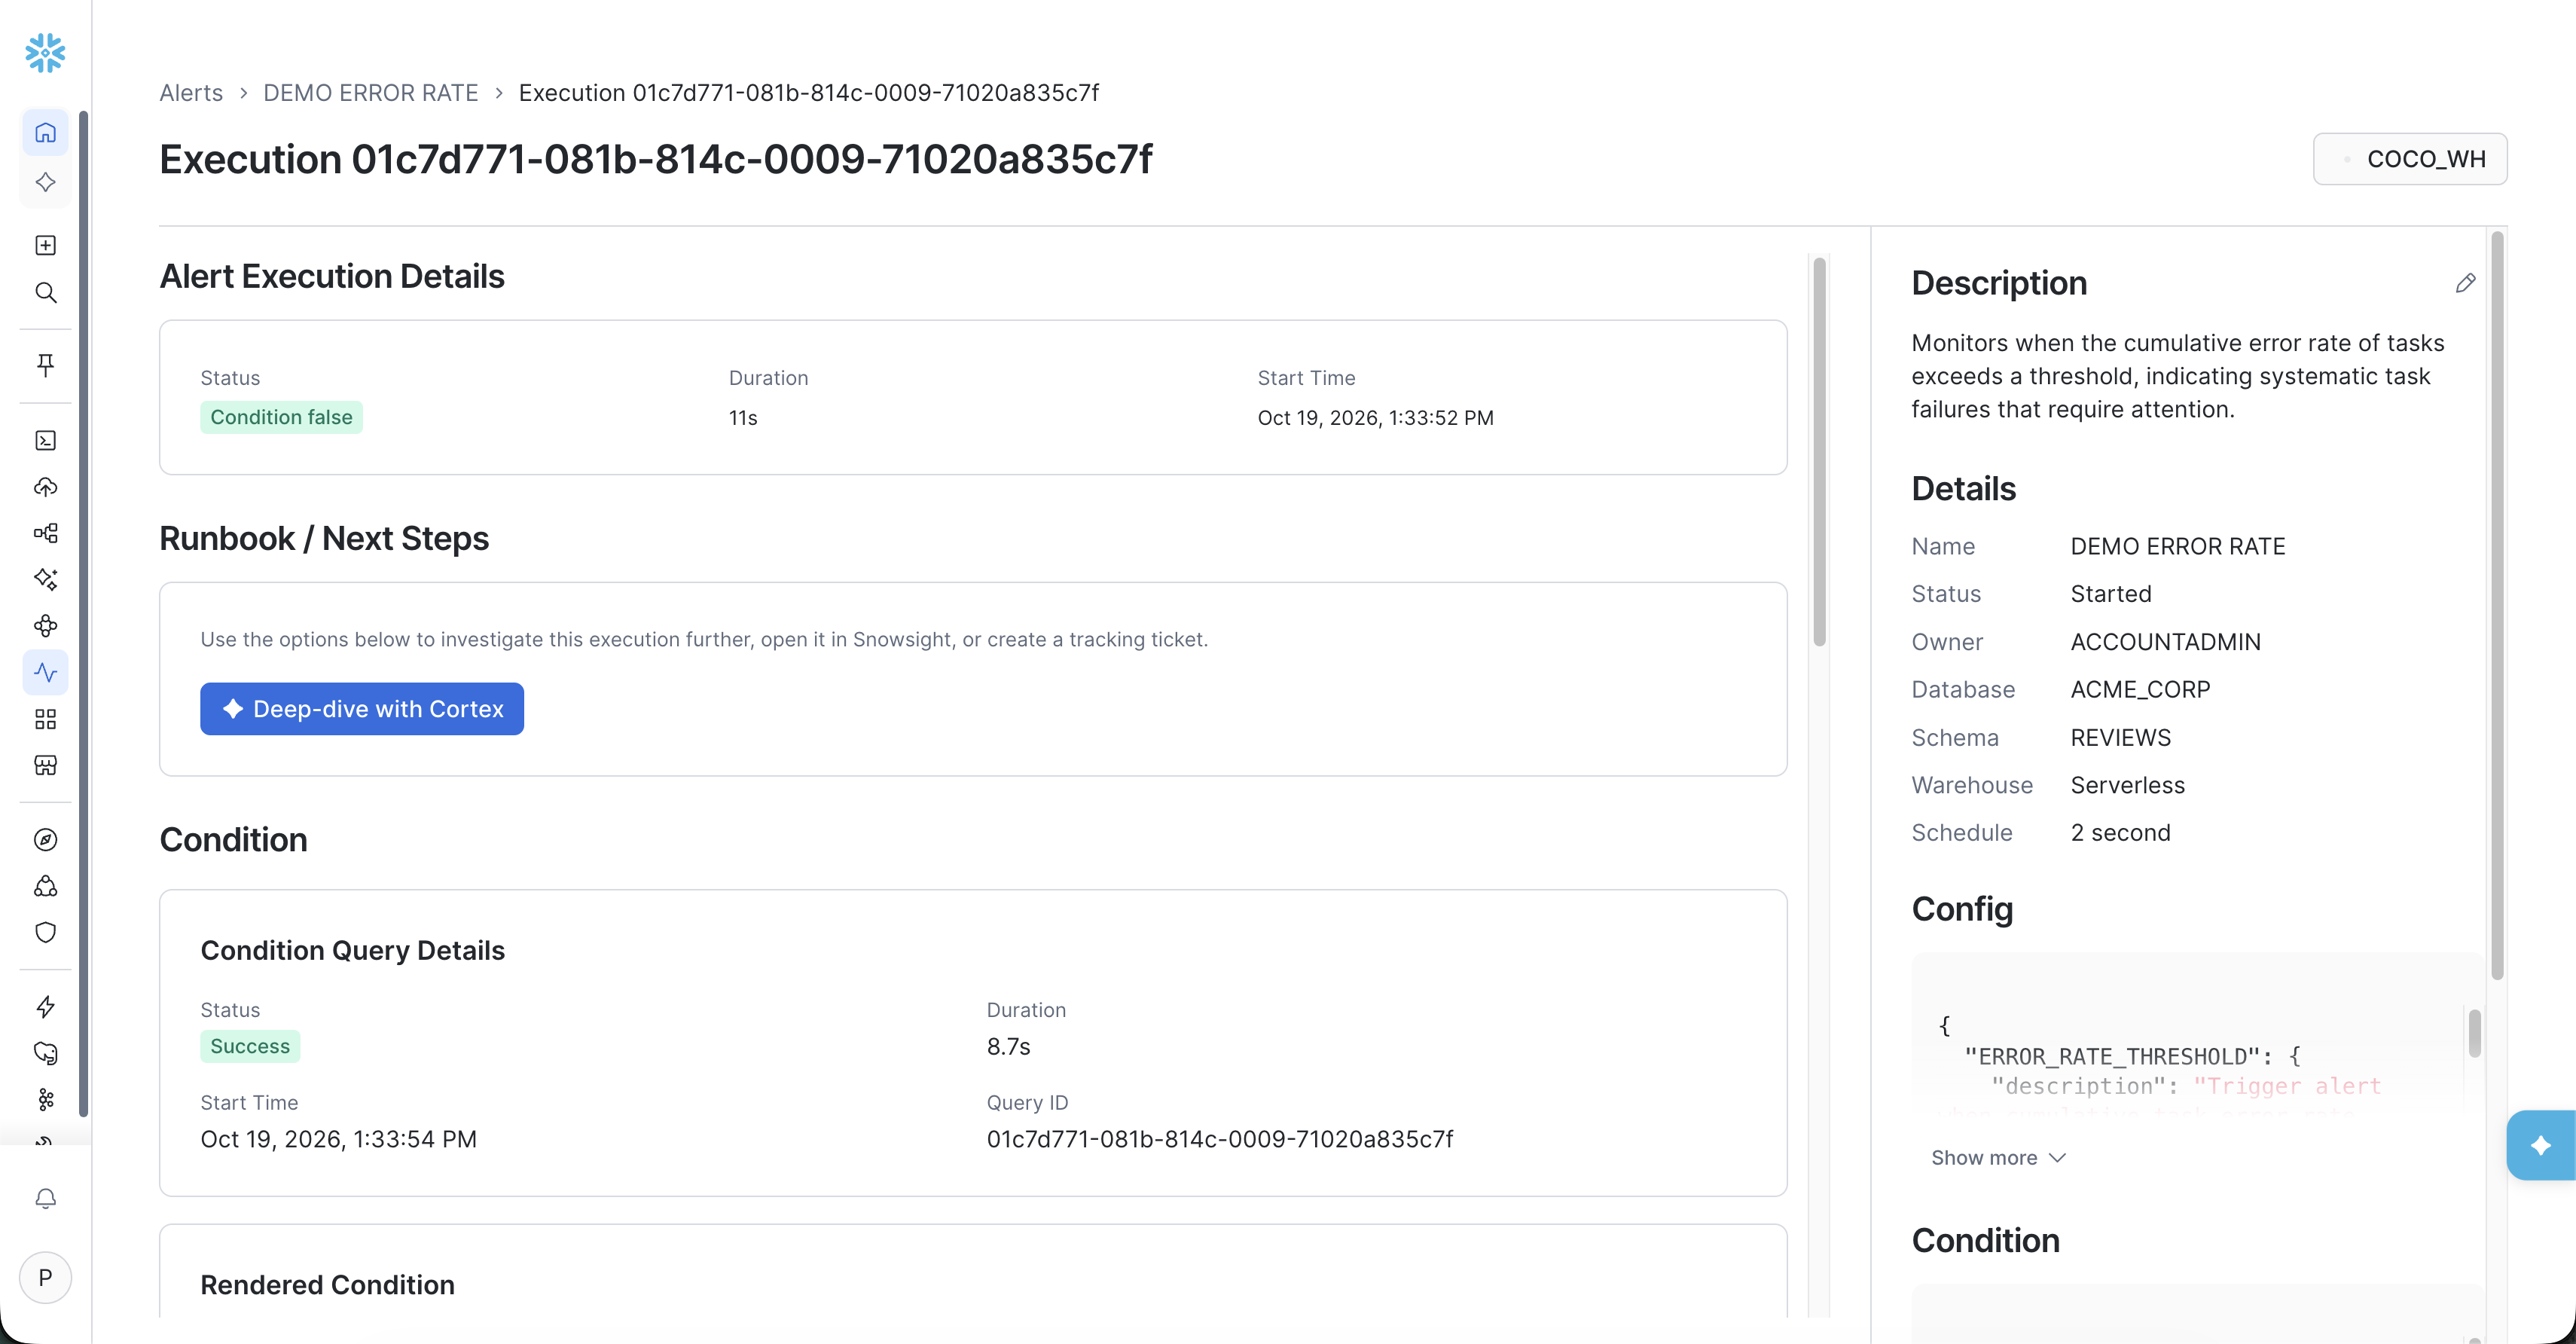The image size is (2576, 1344).
Task: Select Schema value REVIEWS
Action: point(2120,738)
